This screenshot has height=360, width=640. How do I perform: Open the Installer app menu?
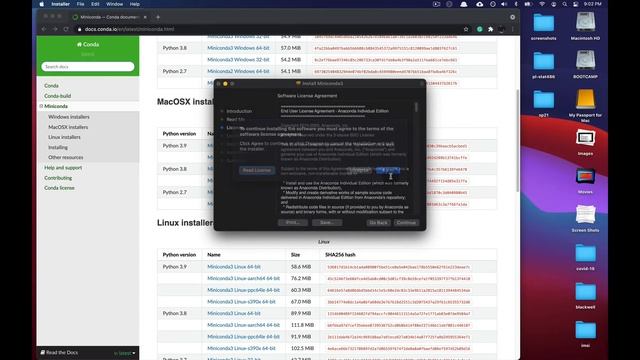click(60, 4)
